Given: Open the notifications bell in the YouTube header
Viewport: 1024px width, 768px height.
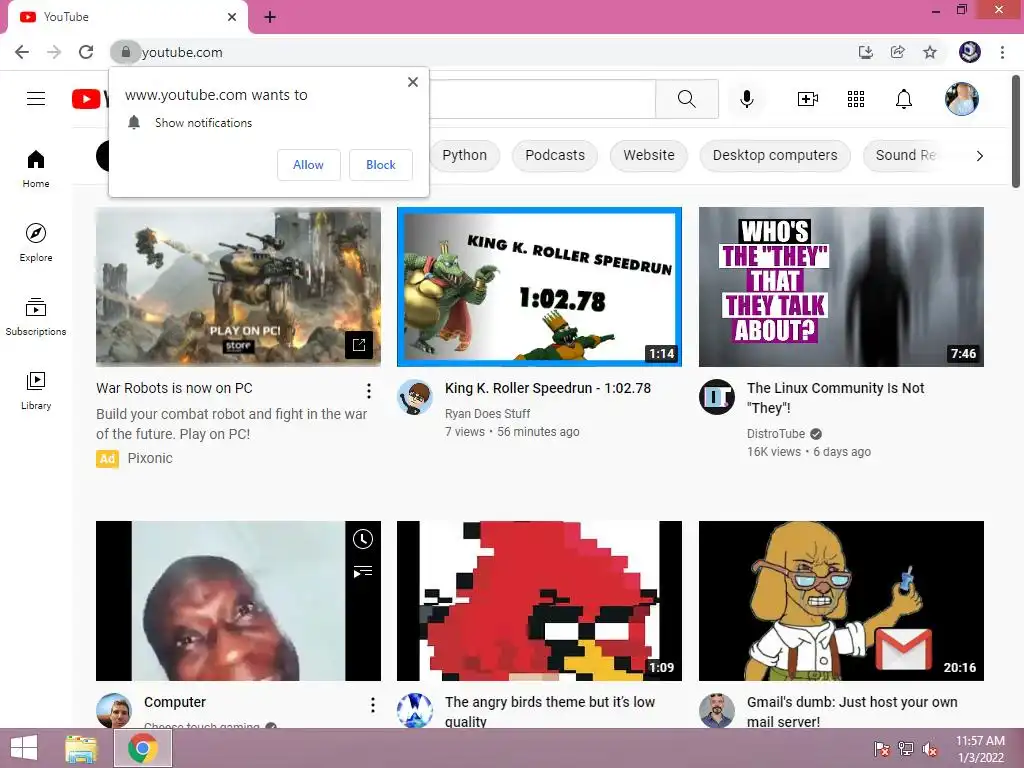Looking at the screenshot, I should click(x=904, y=99).
